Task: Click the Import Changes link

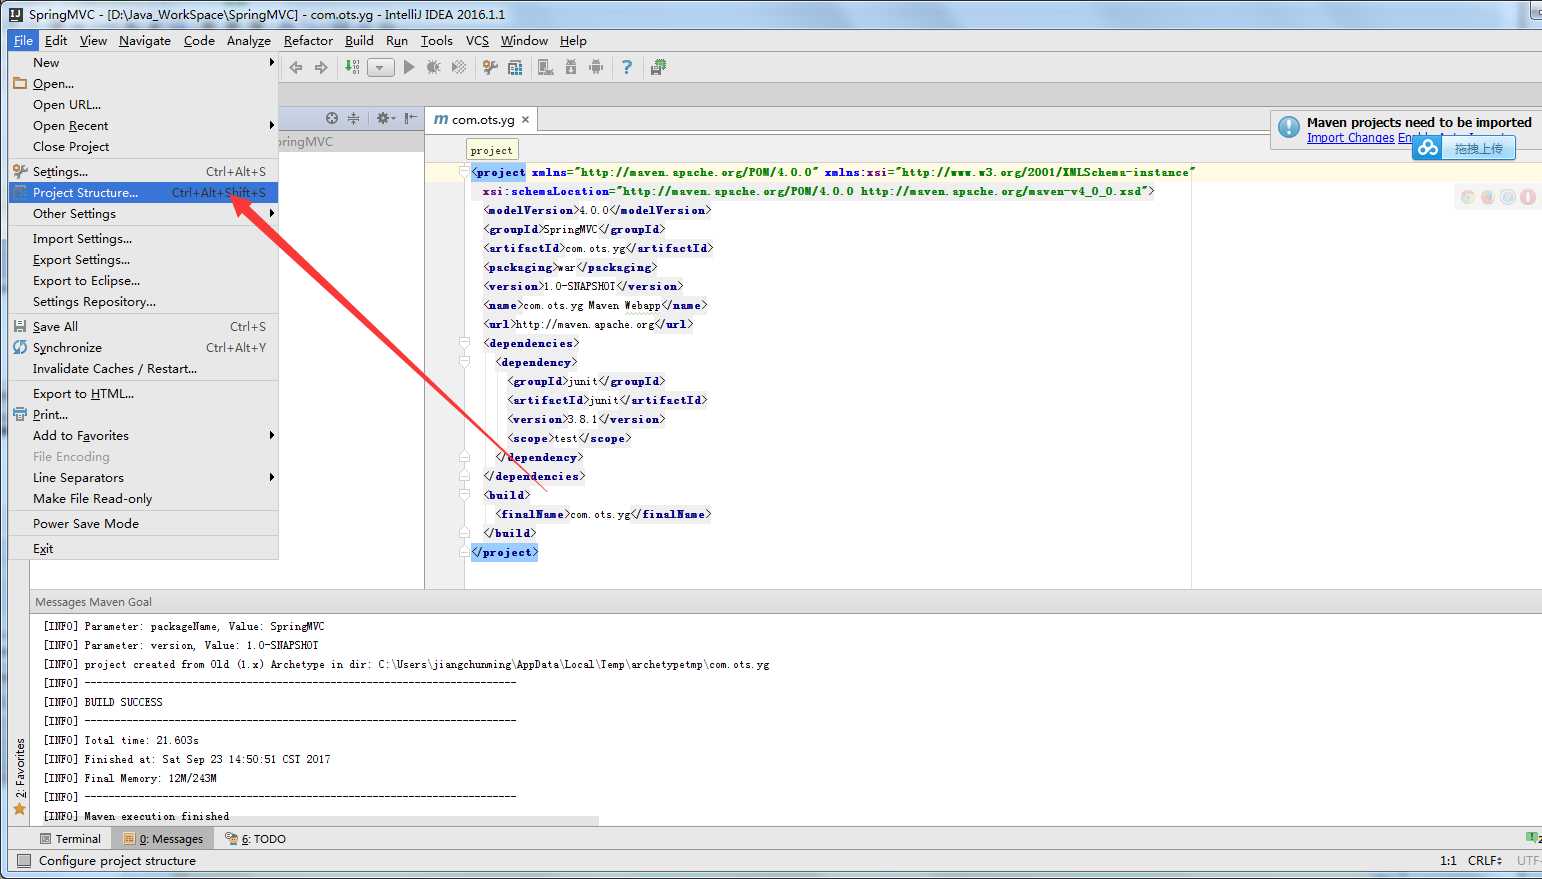Action: tap(1350, 138)
